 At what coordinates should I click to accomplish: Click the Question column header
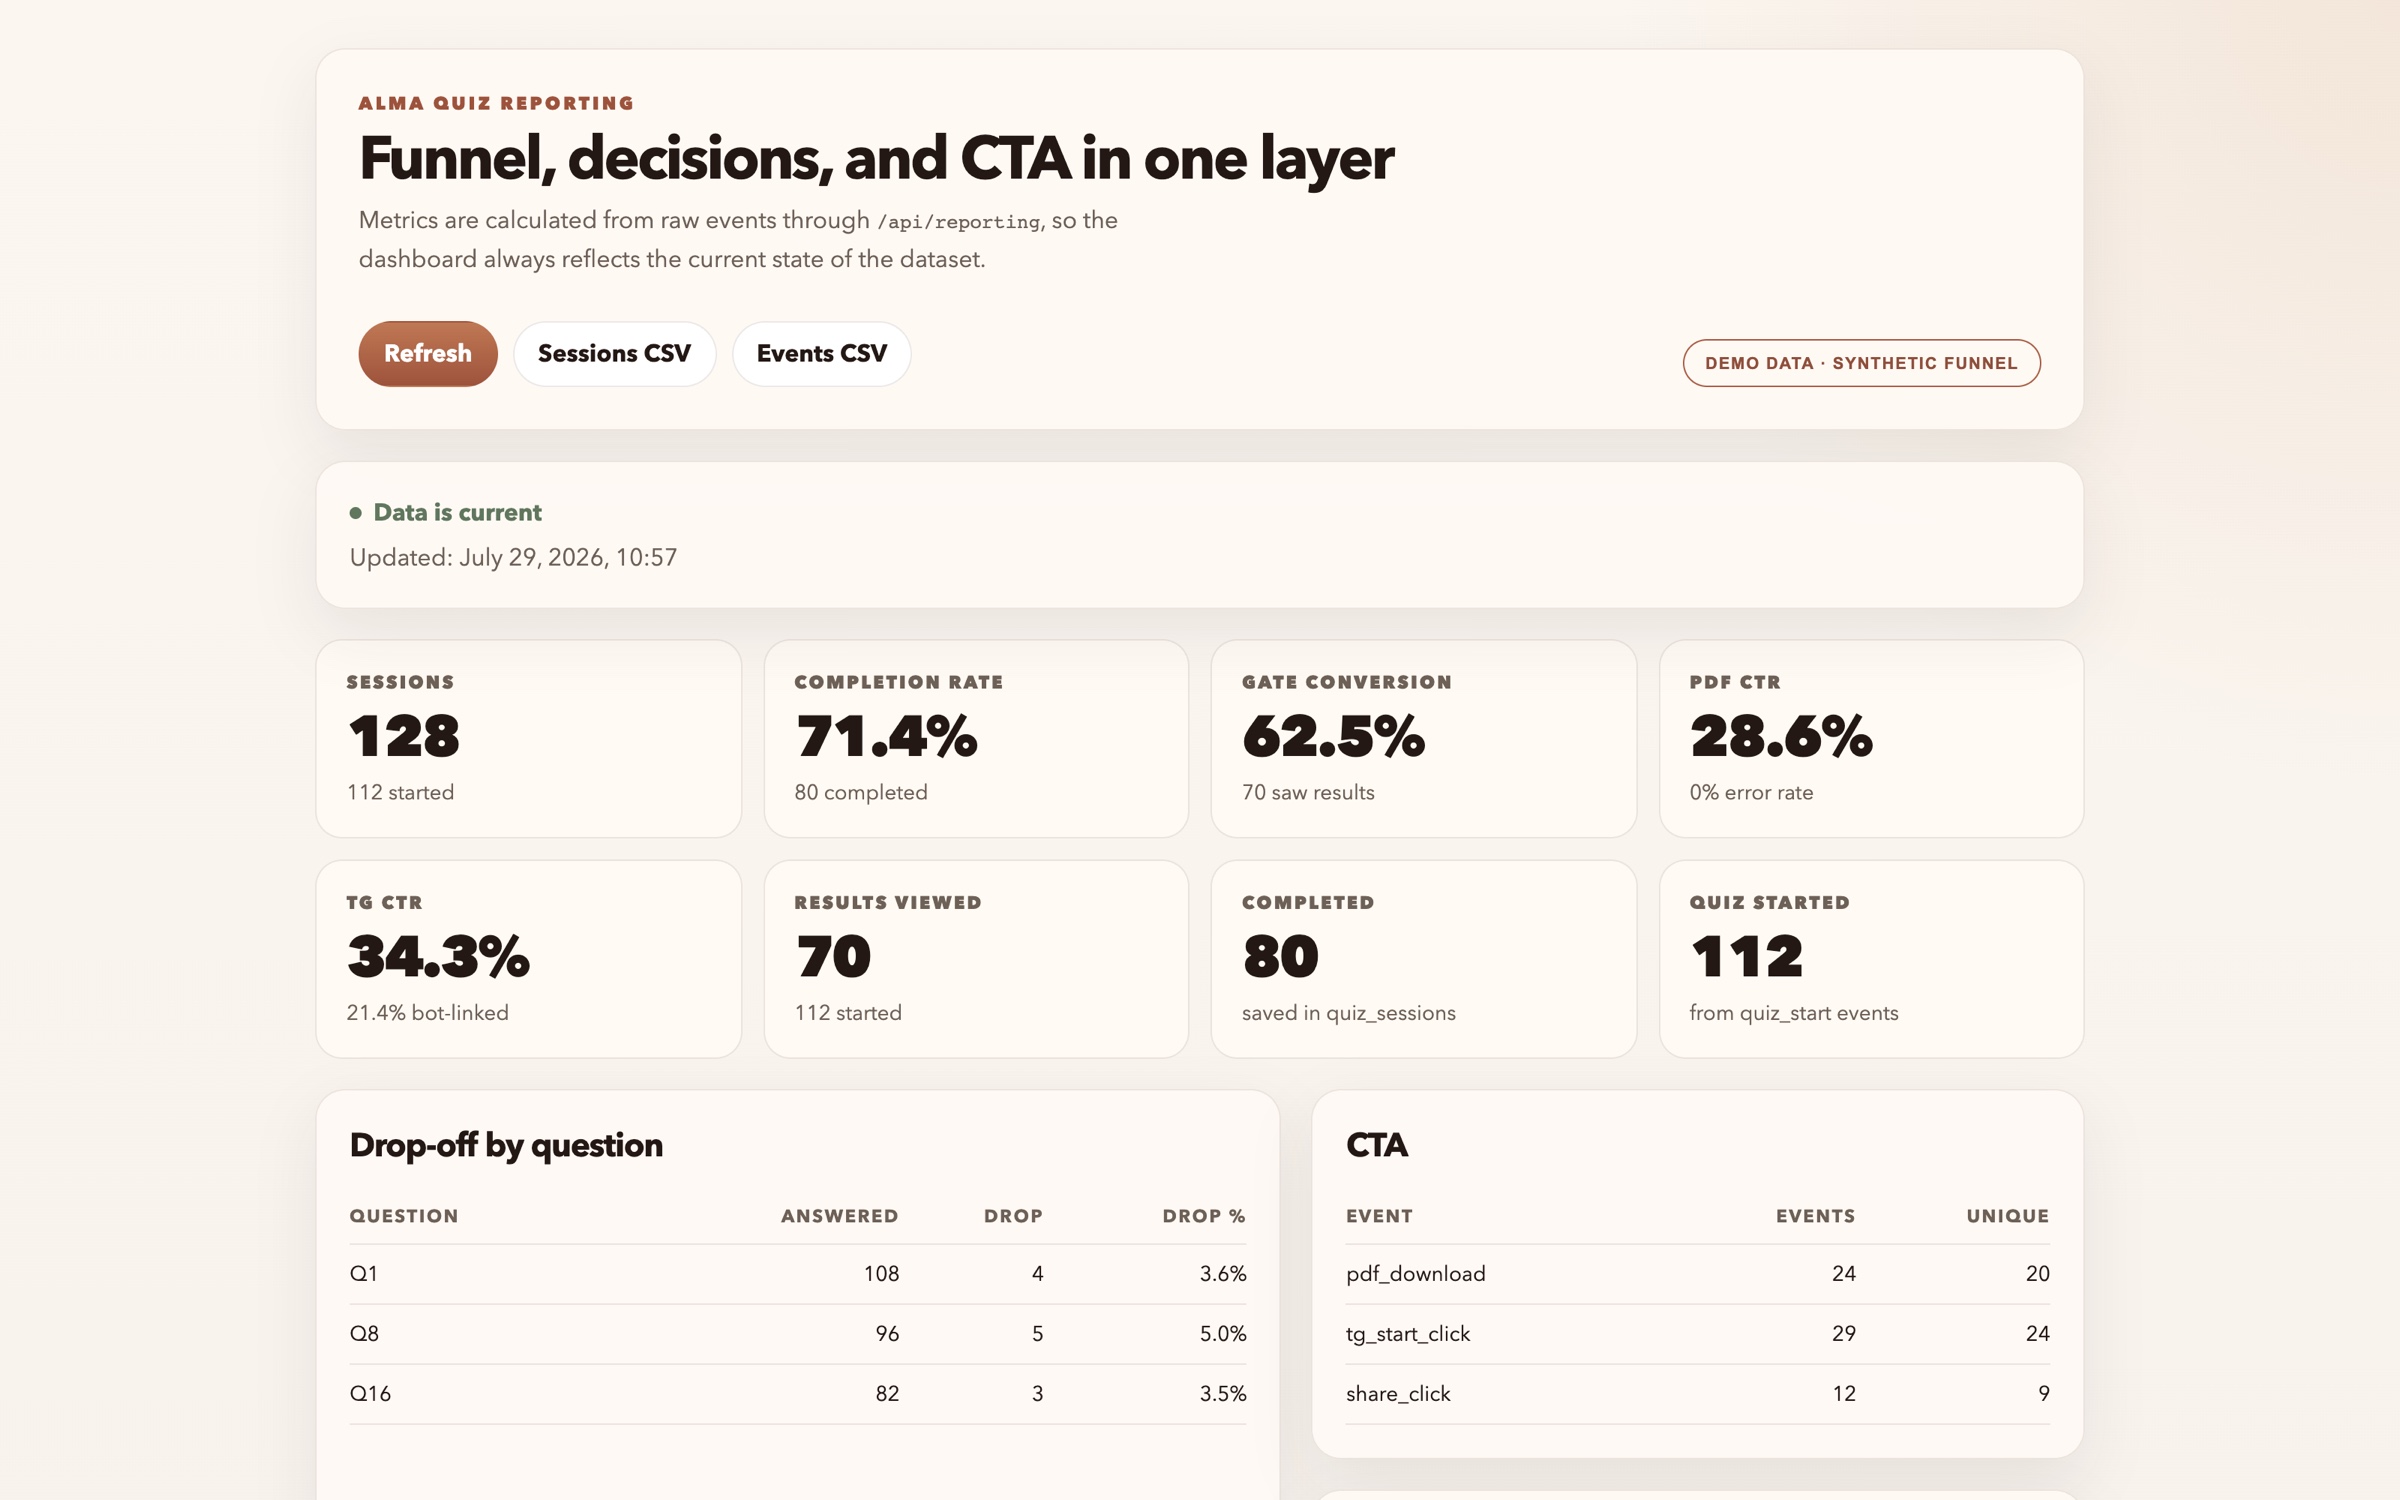(x=404, y=1216)
